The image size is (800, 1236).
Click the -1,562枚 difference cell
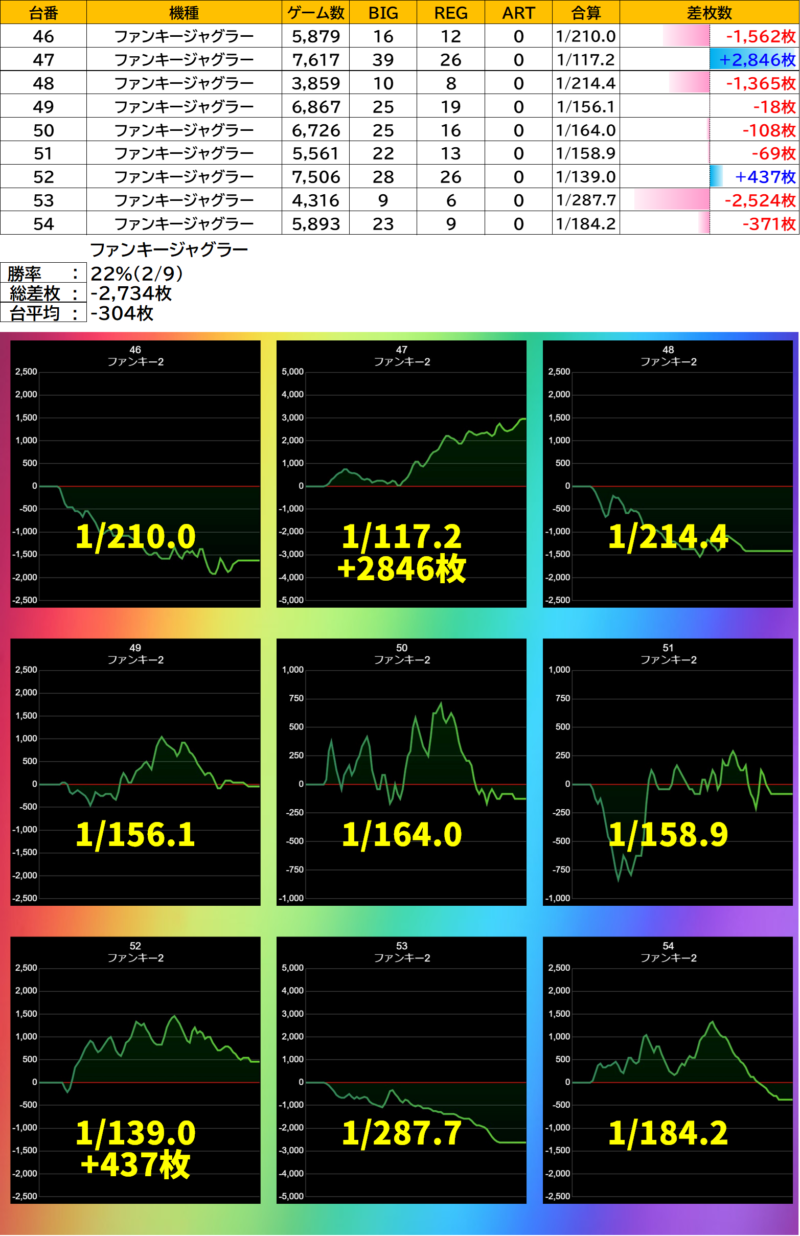[710, 37]
